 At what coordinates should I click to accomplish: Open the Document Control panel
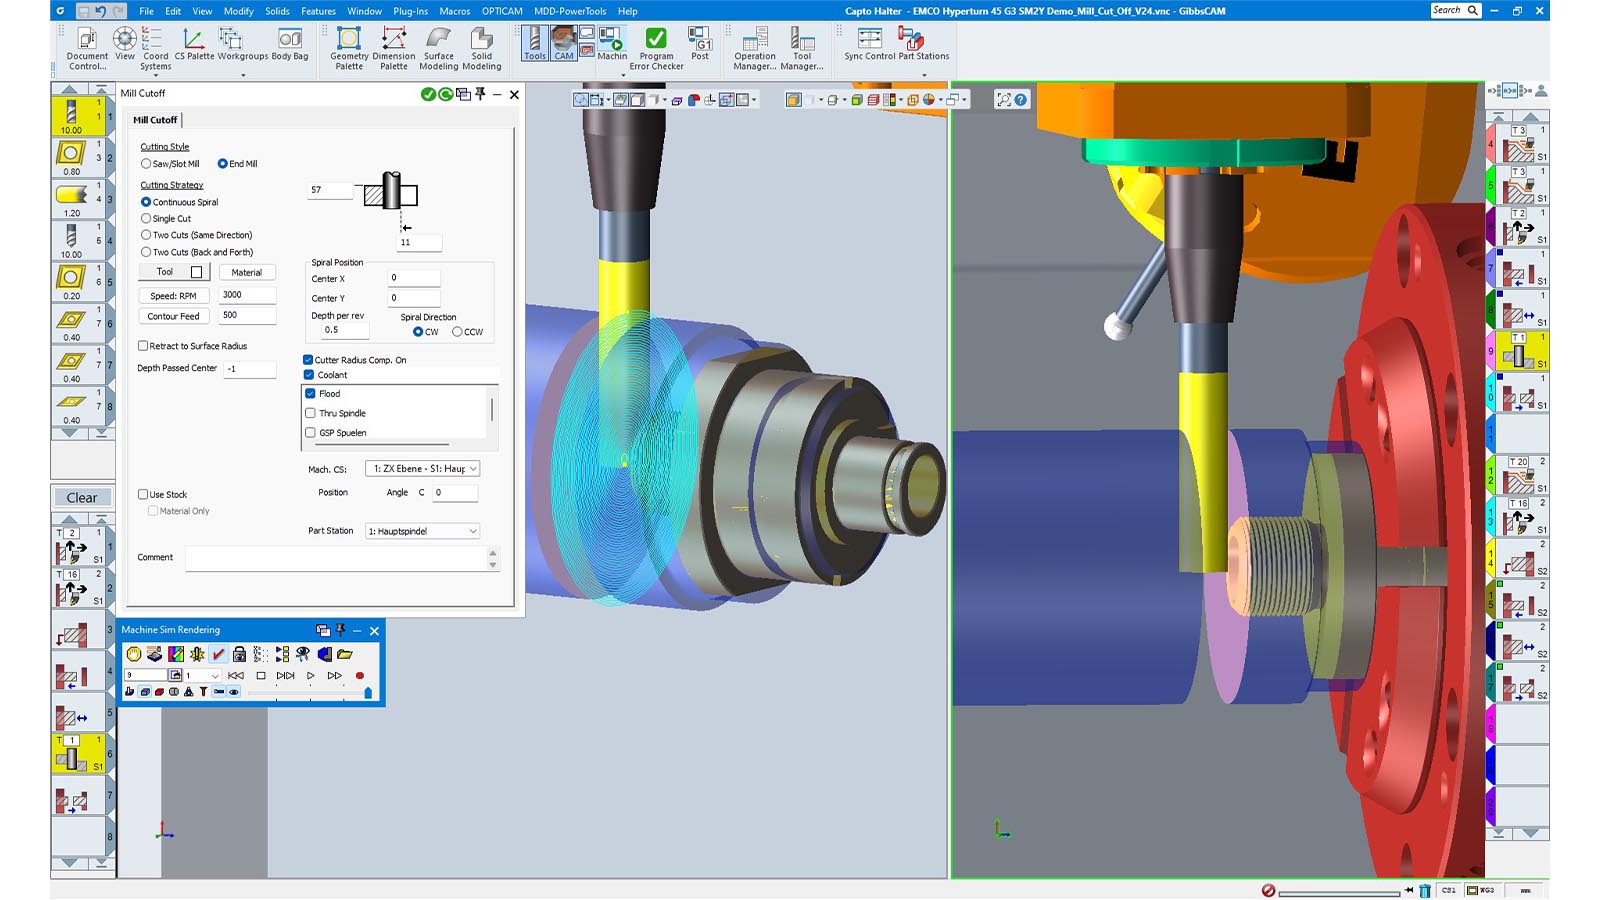(x=87, y=49)
